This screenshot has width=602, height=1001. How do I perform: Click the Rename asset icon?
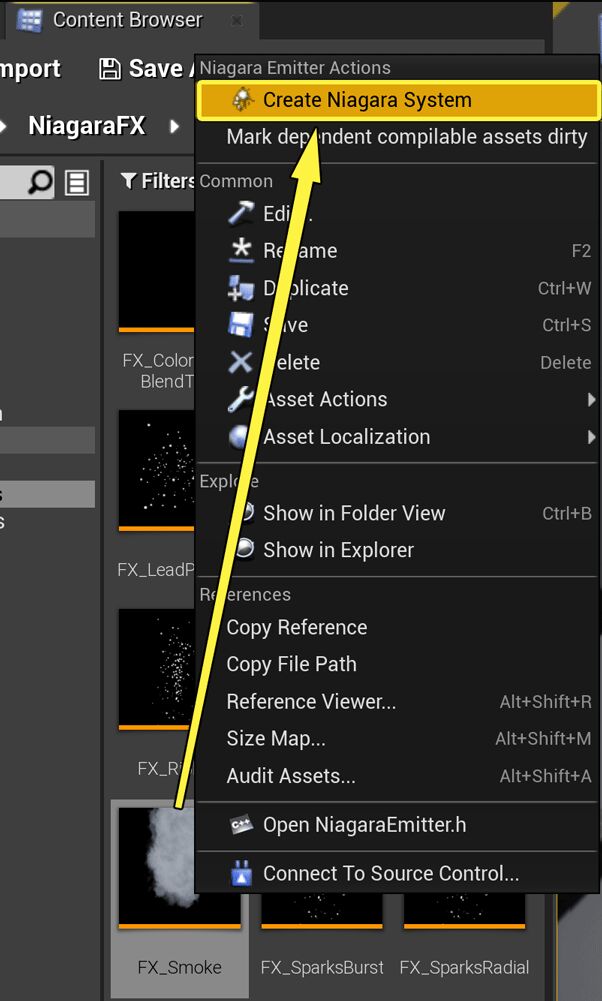tap(241, 250)
